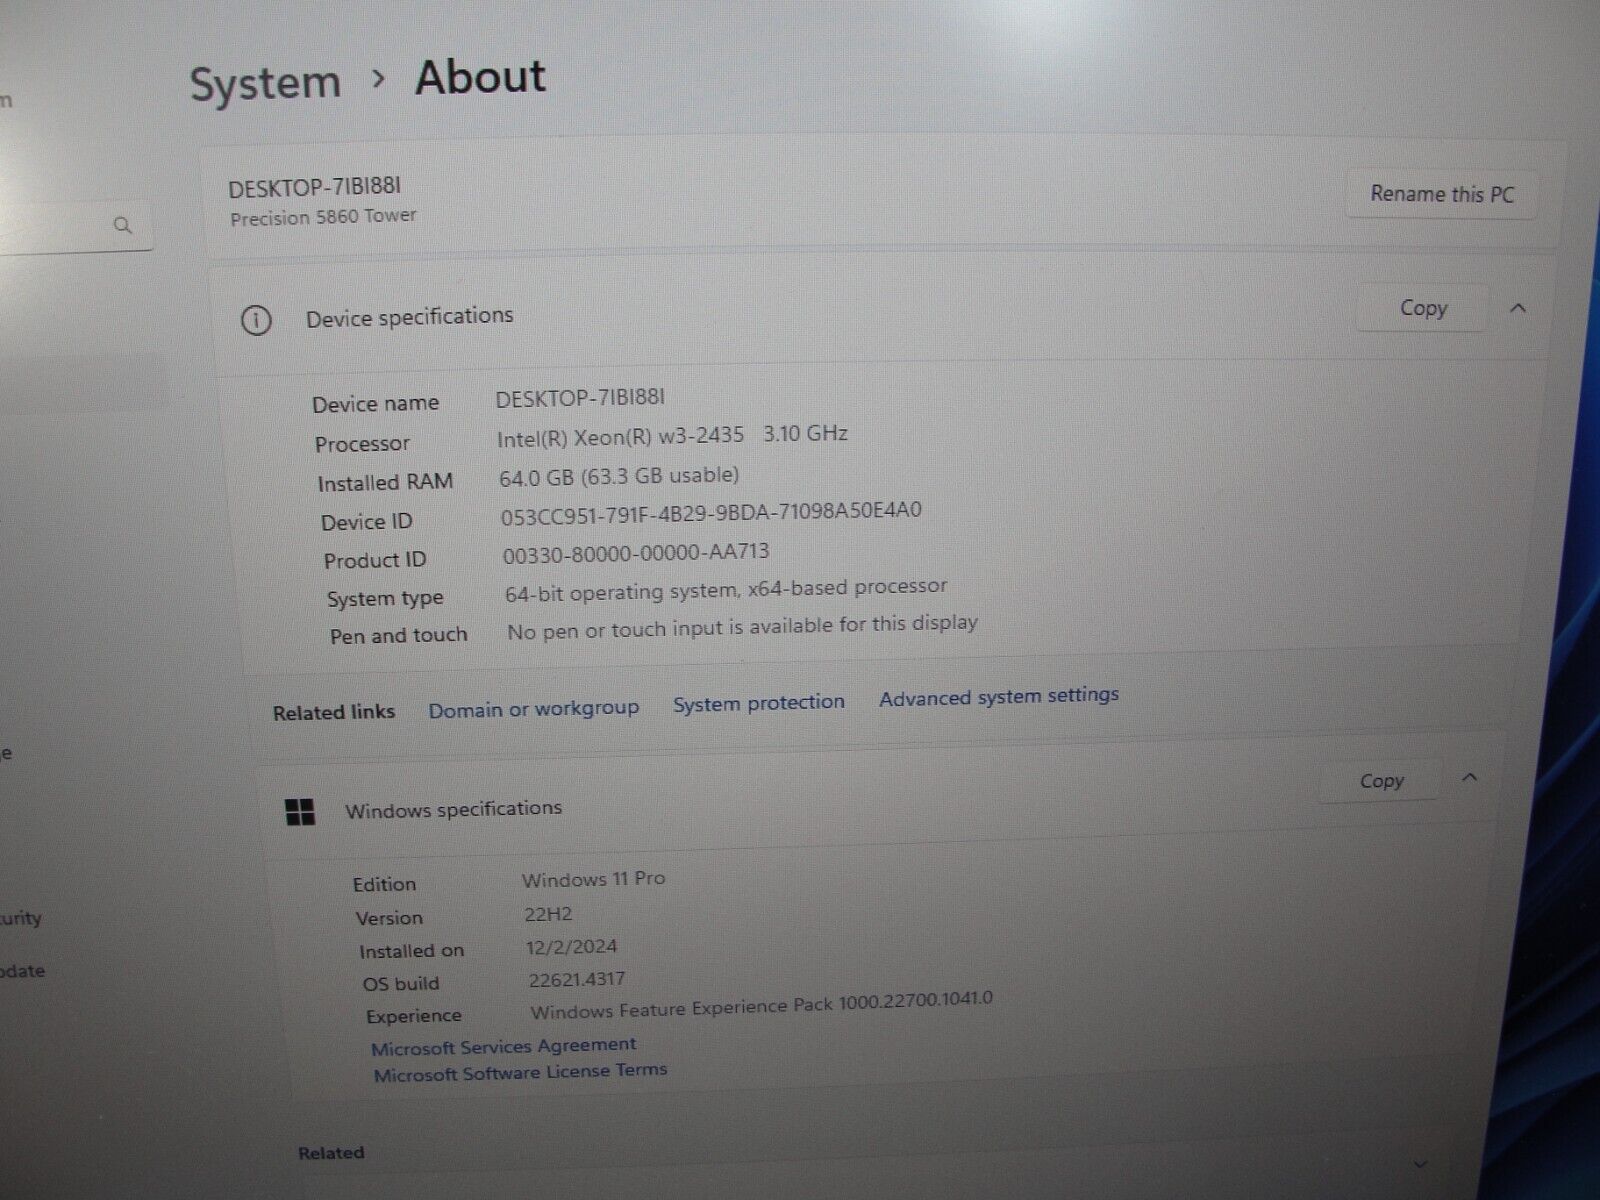Select version value 22H2
The image size is (1600, 1200).
548,914
